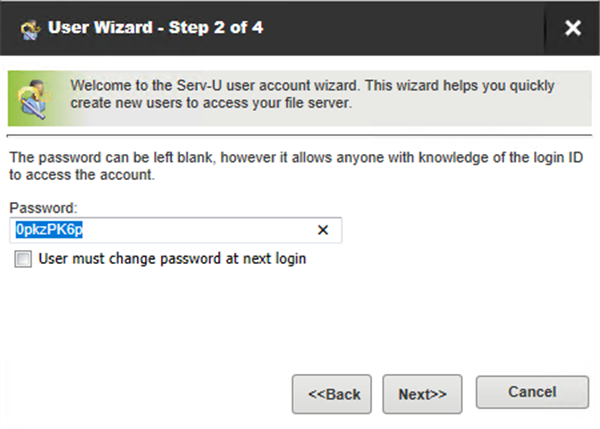Viewport: 600px width, 429px height.
Task: Go back with the <<Back button
Action: (333, 394)
